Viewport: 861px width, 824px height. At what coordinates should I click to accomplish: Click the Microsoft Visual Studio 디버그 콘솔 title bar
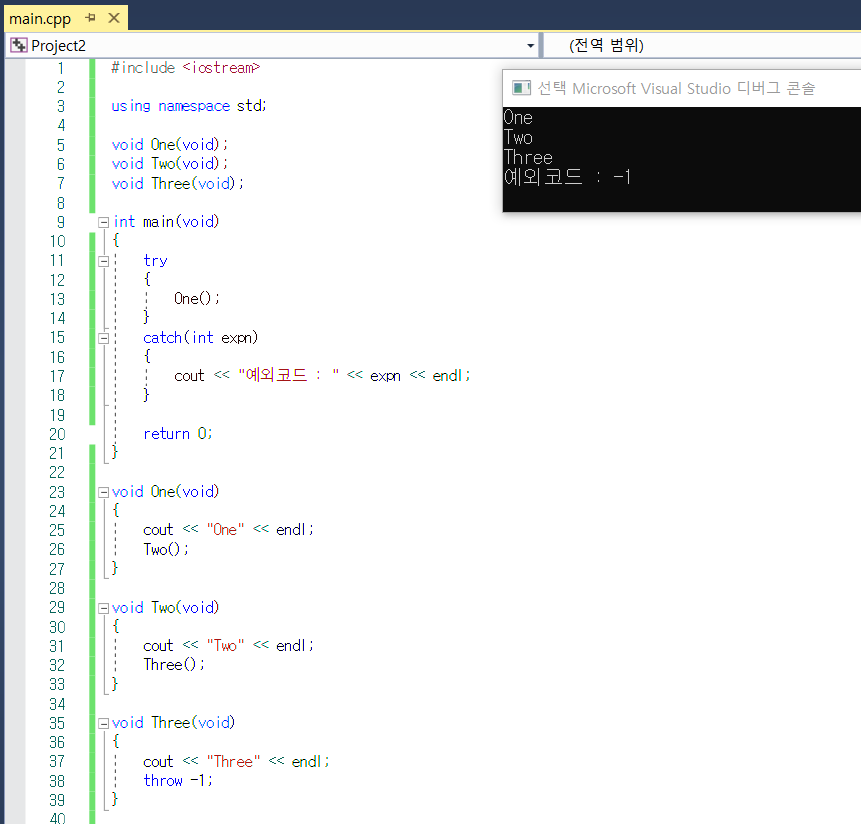[x=681, y=88]
